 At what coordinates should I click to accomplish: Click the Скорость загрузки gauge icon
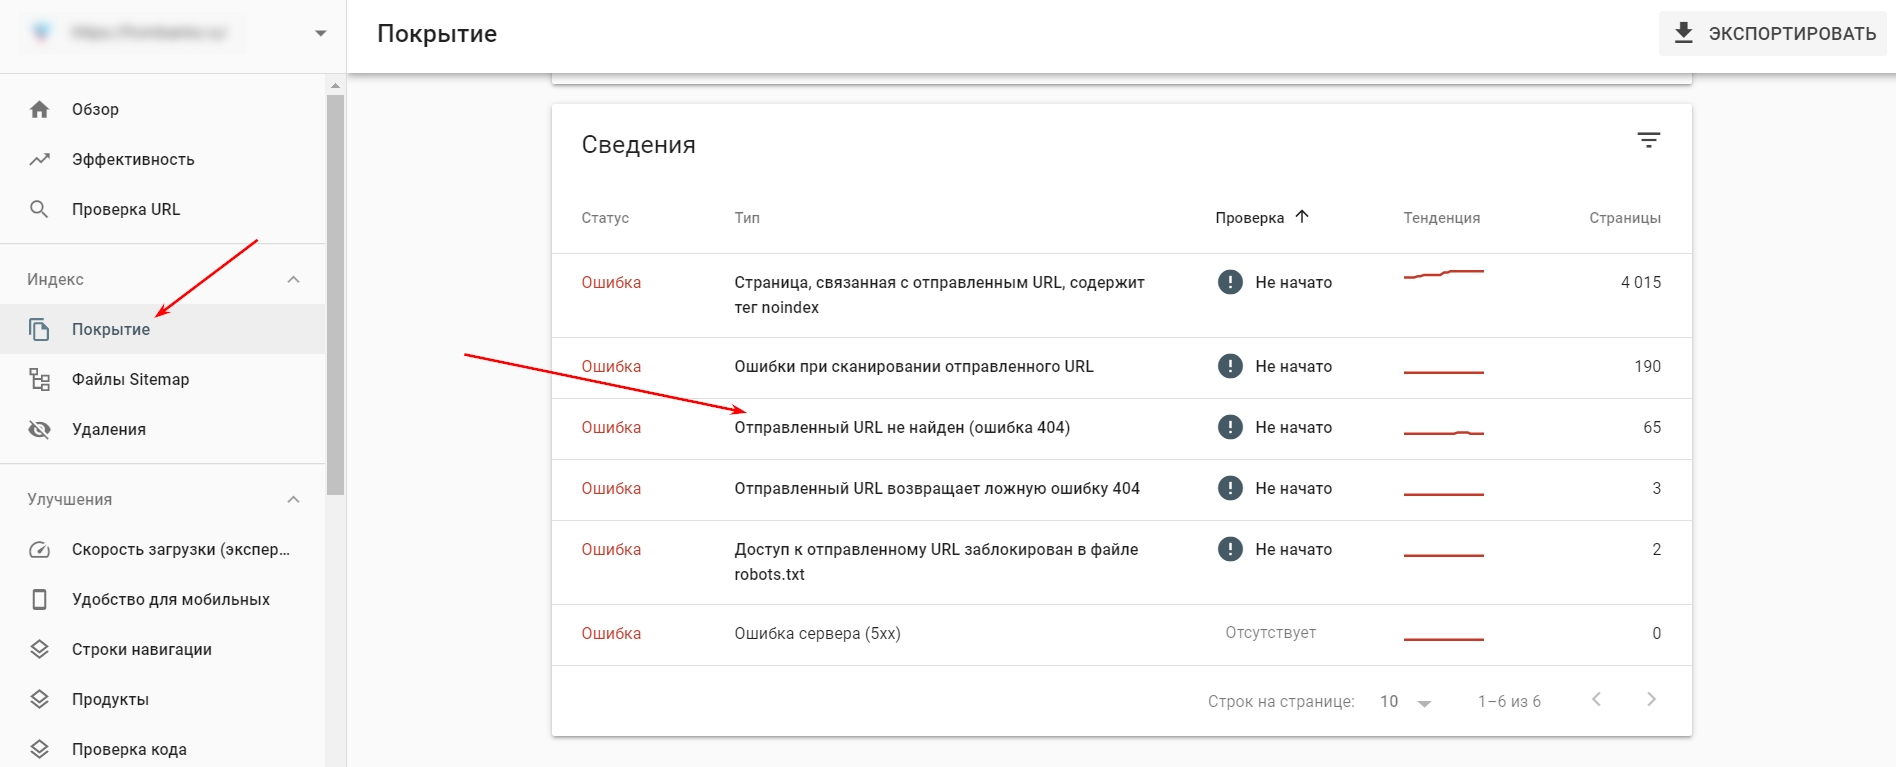tap(39, 549)
